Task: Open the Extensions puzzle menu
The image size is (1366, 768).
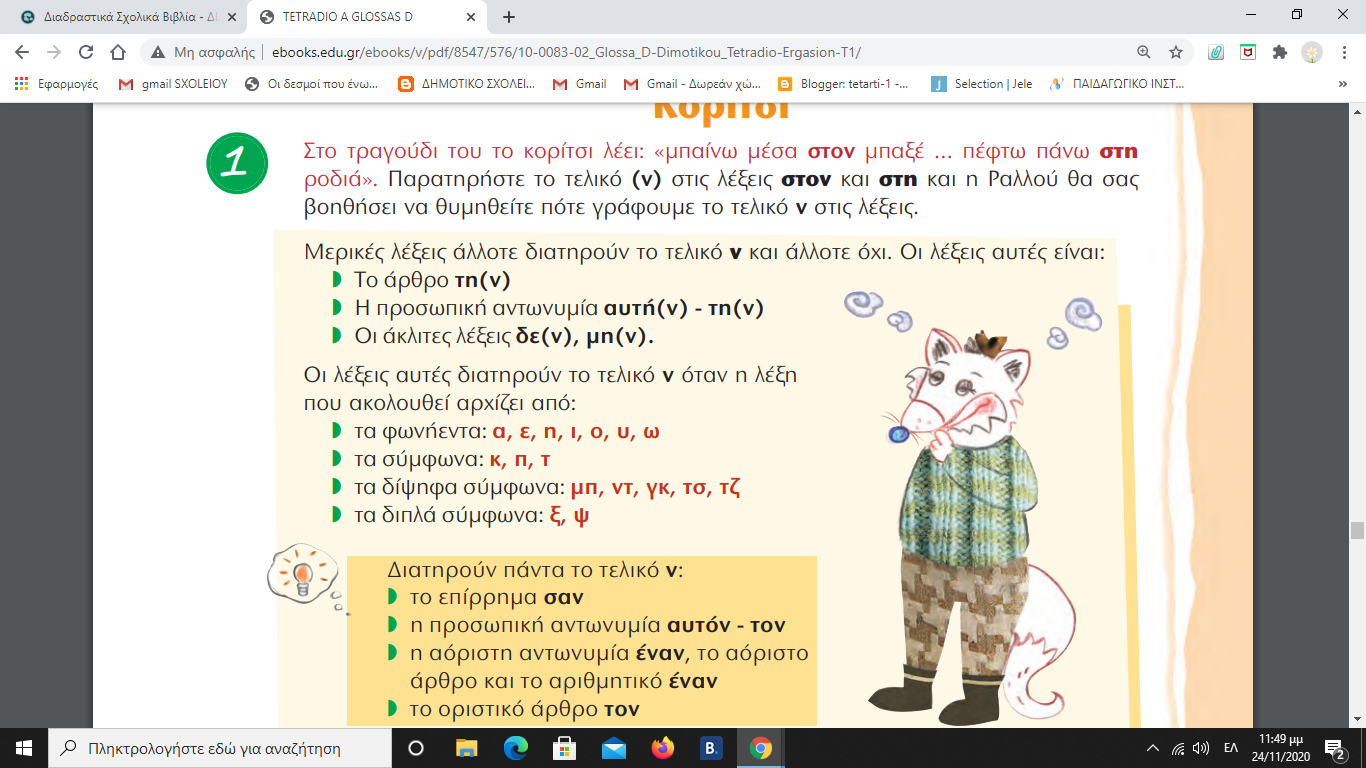Action: pos(1279,52)
